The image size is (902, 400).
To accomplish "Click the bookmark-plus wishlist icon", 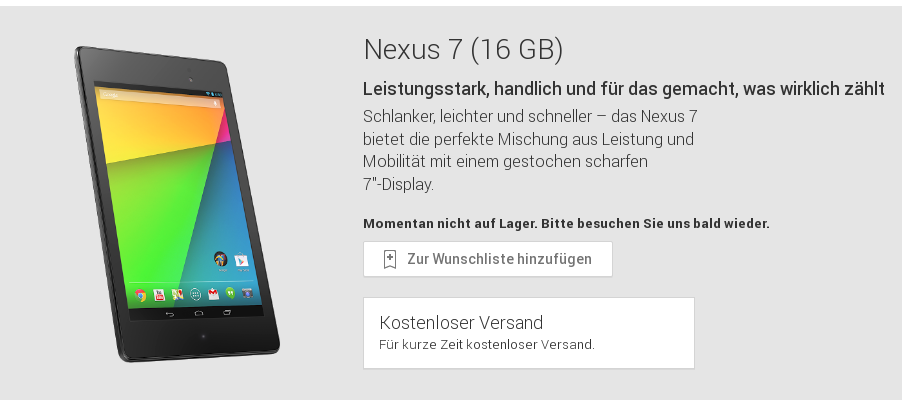I will (x=390, y=259).
